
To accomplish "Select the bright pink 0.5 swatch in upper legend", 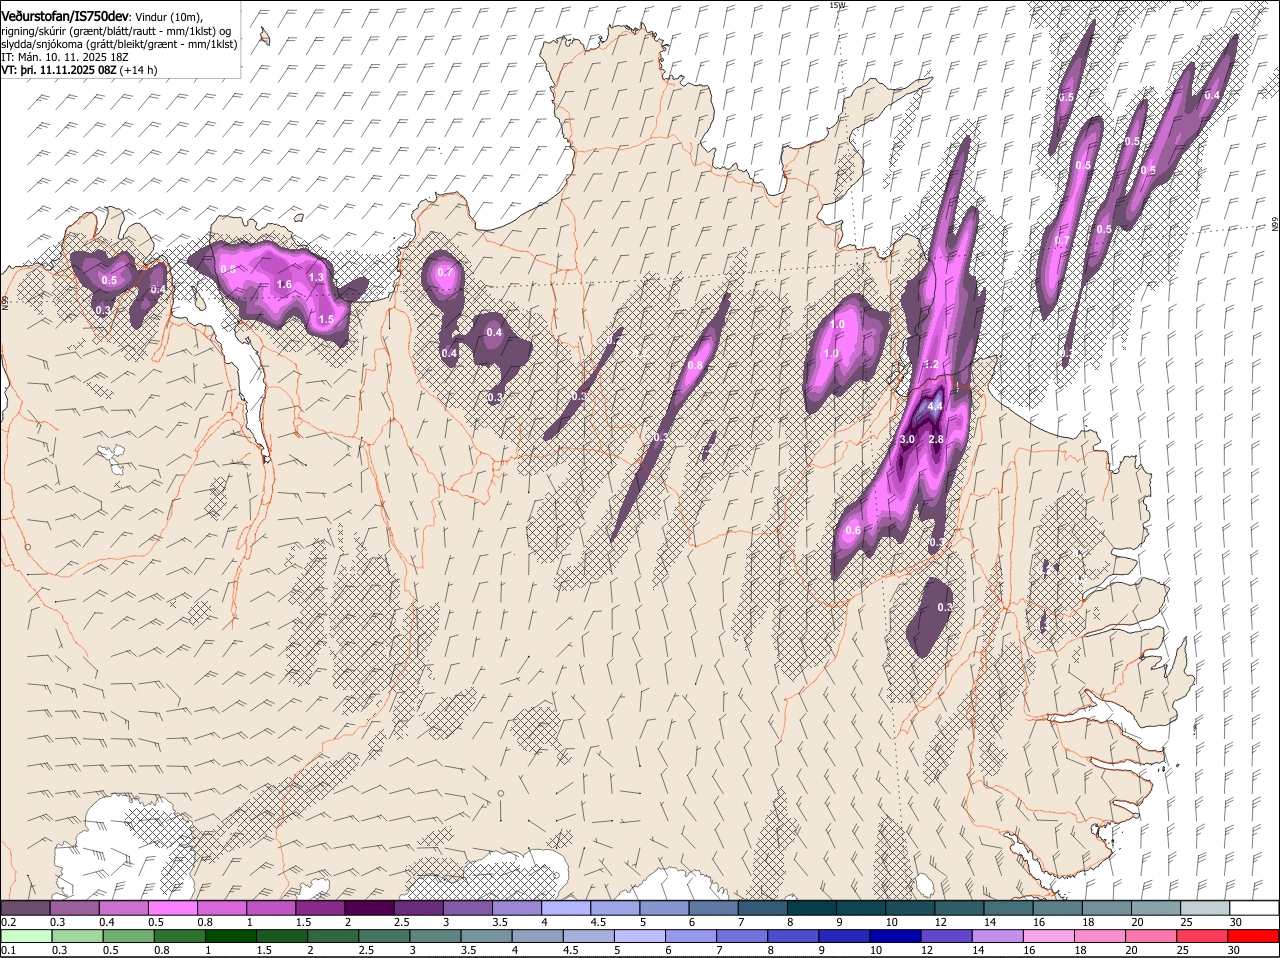I will pyautogui.click(x=172, y=908).
